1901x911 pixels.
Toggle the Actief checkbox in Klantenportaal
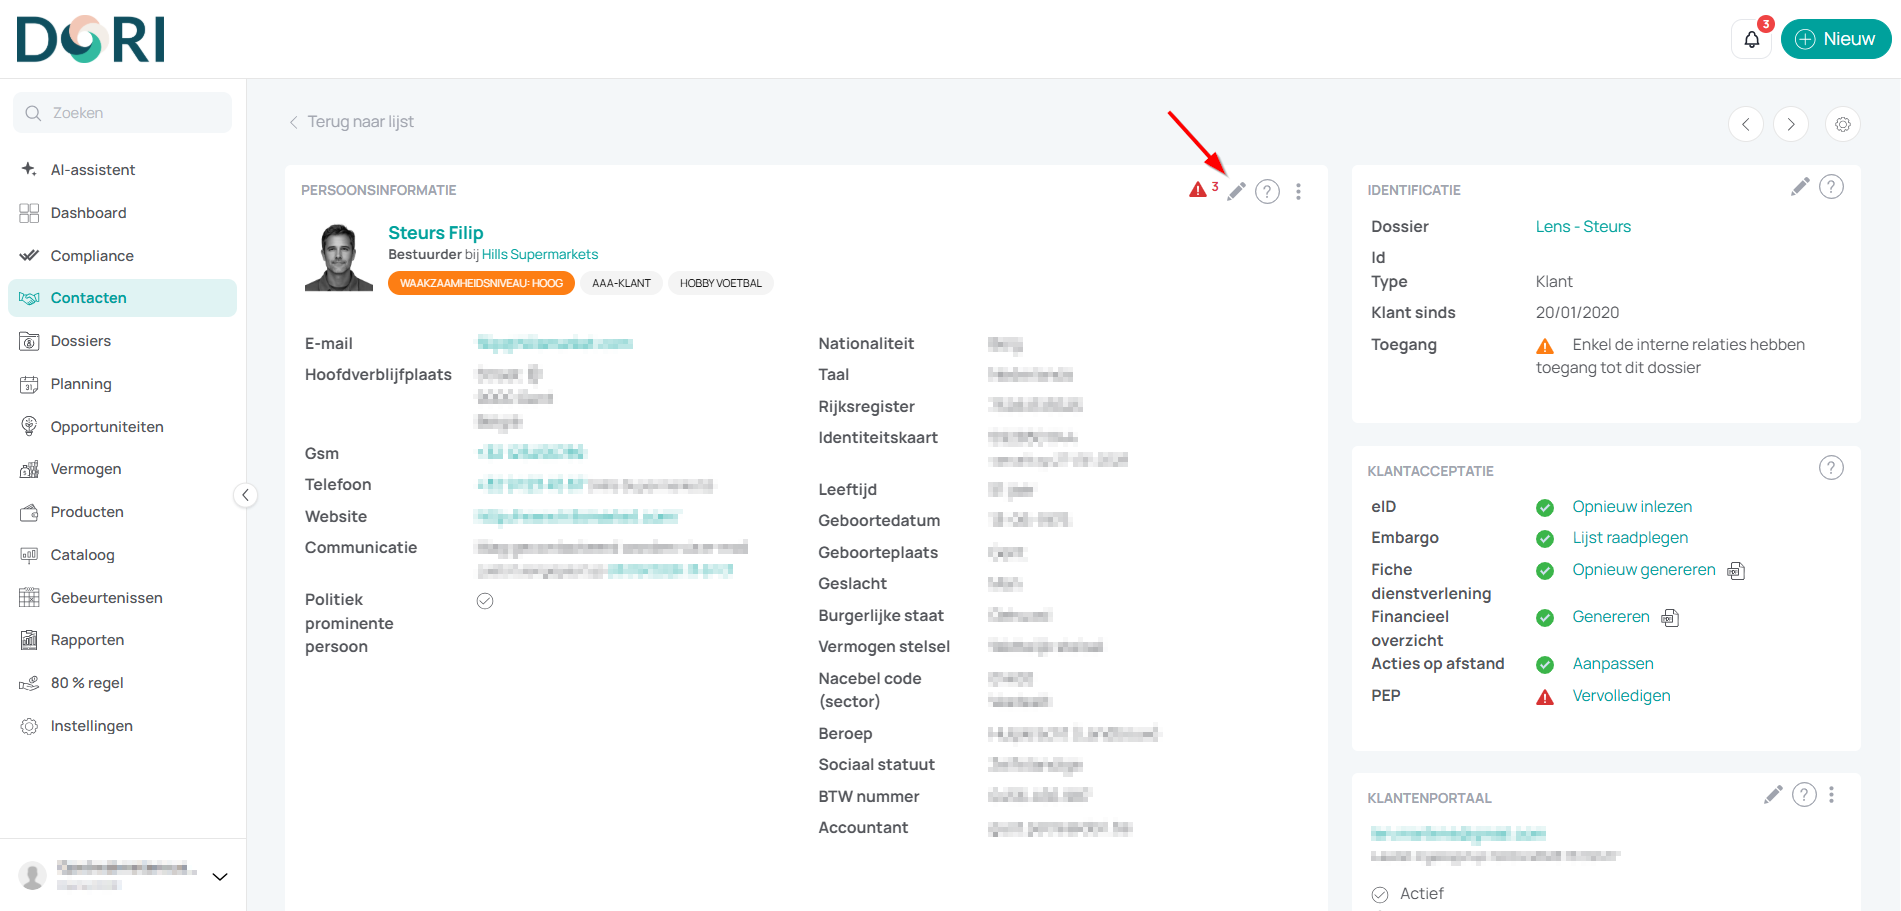[1380, 894]
